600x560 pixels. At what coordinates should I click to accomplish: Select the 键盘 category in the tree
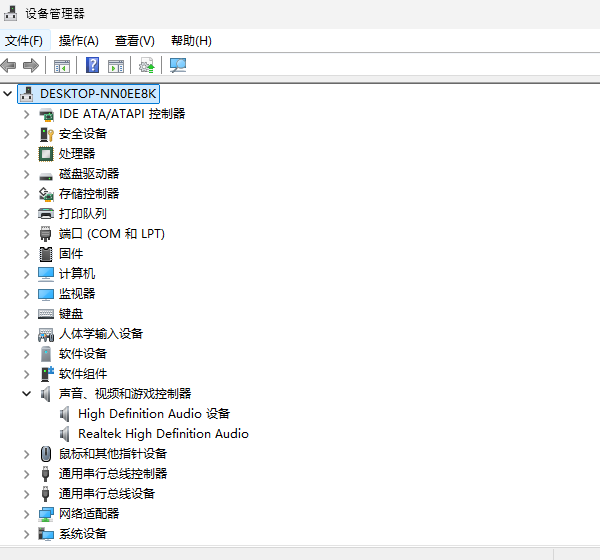click(x=71, y=314)
